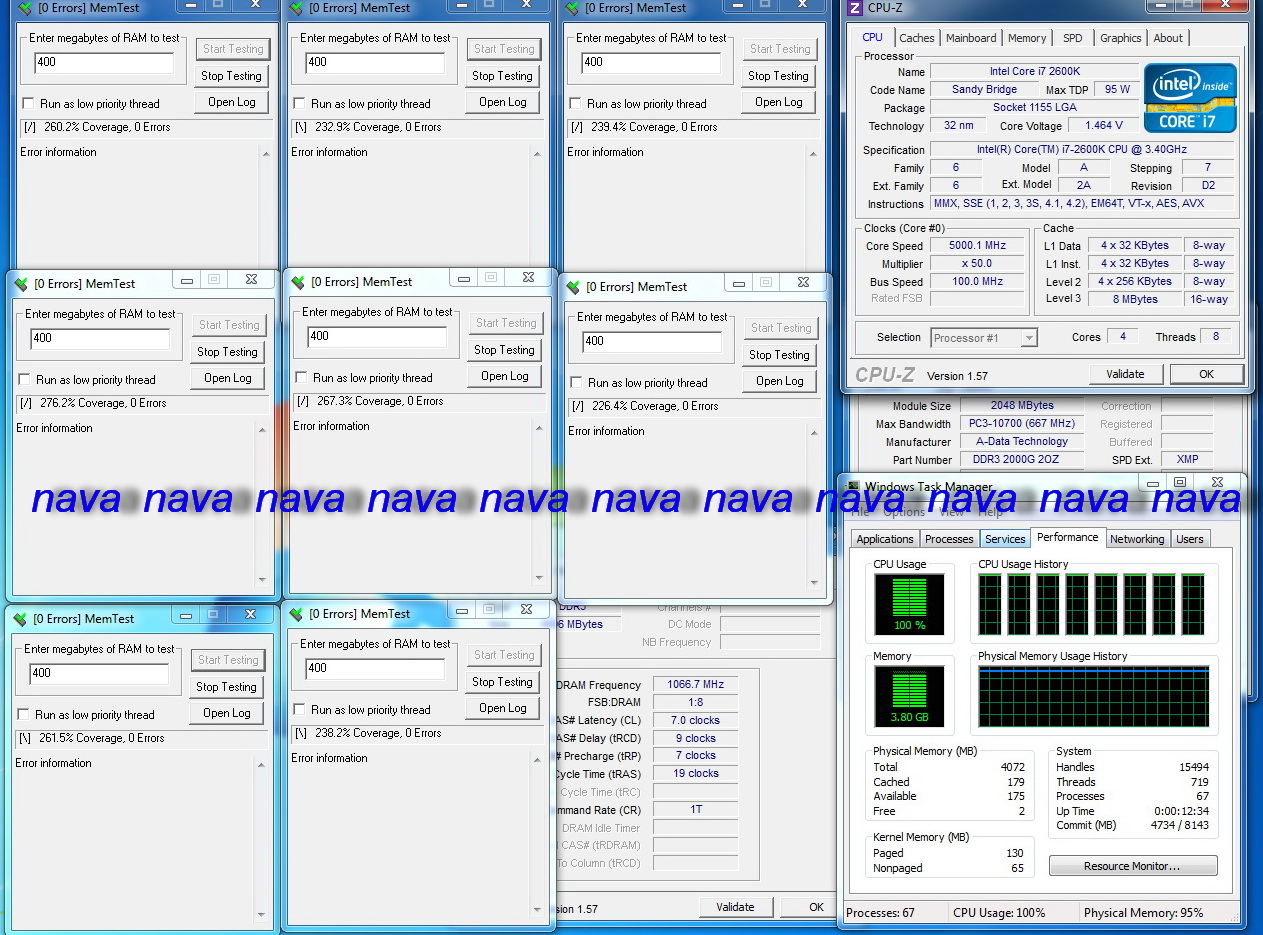
Task: Click the FSB:DRAM value 1:8
Action: 695,702
